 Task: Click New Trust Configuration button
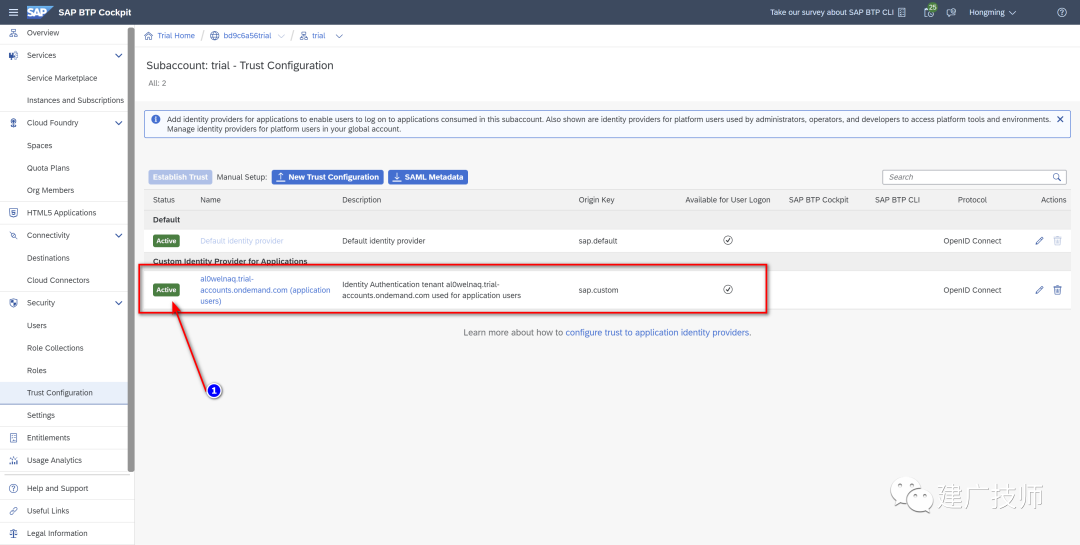coord(327,177)
